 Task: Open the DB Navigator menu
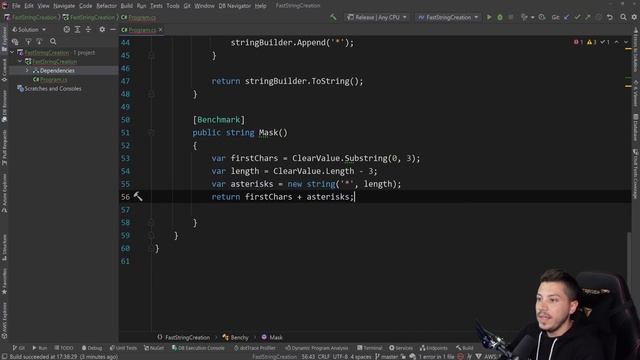234,6
